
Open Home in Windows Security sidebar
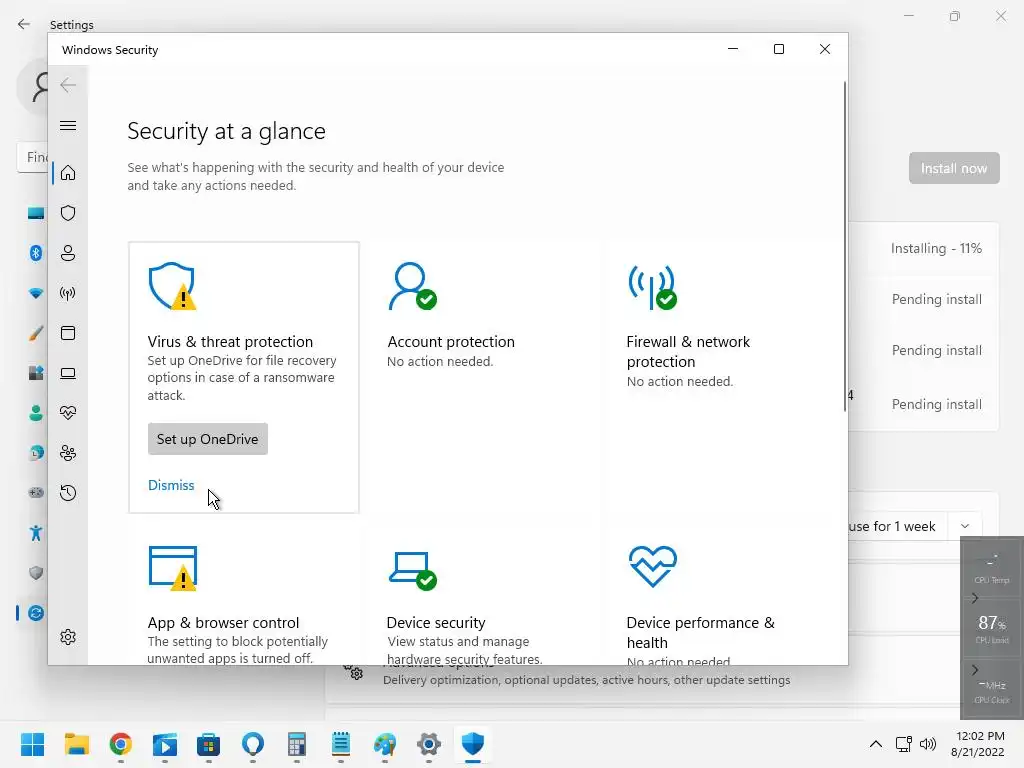(68, 173)
